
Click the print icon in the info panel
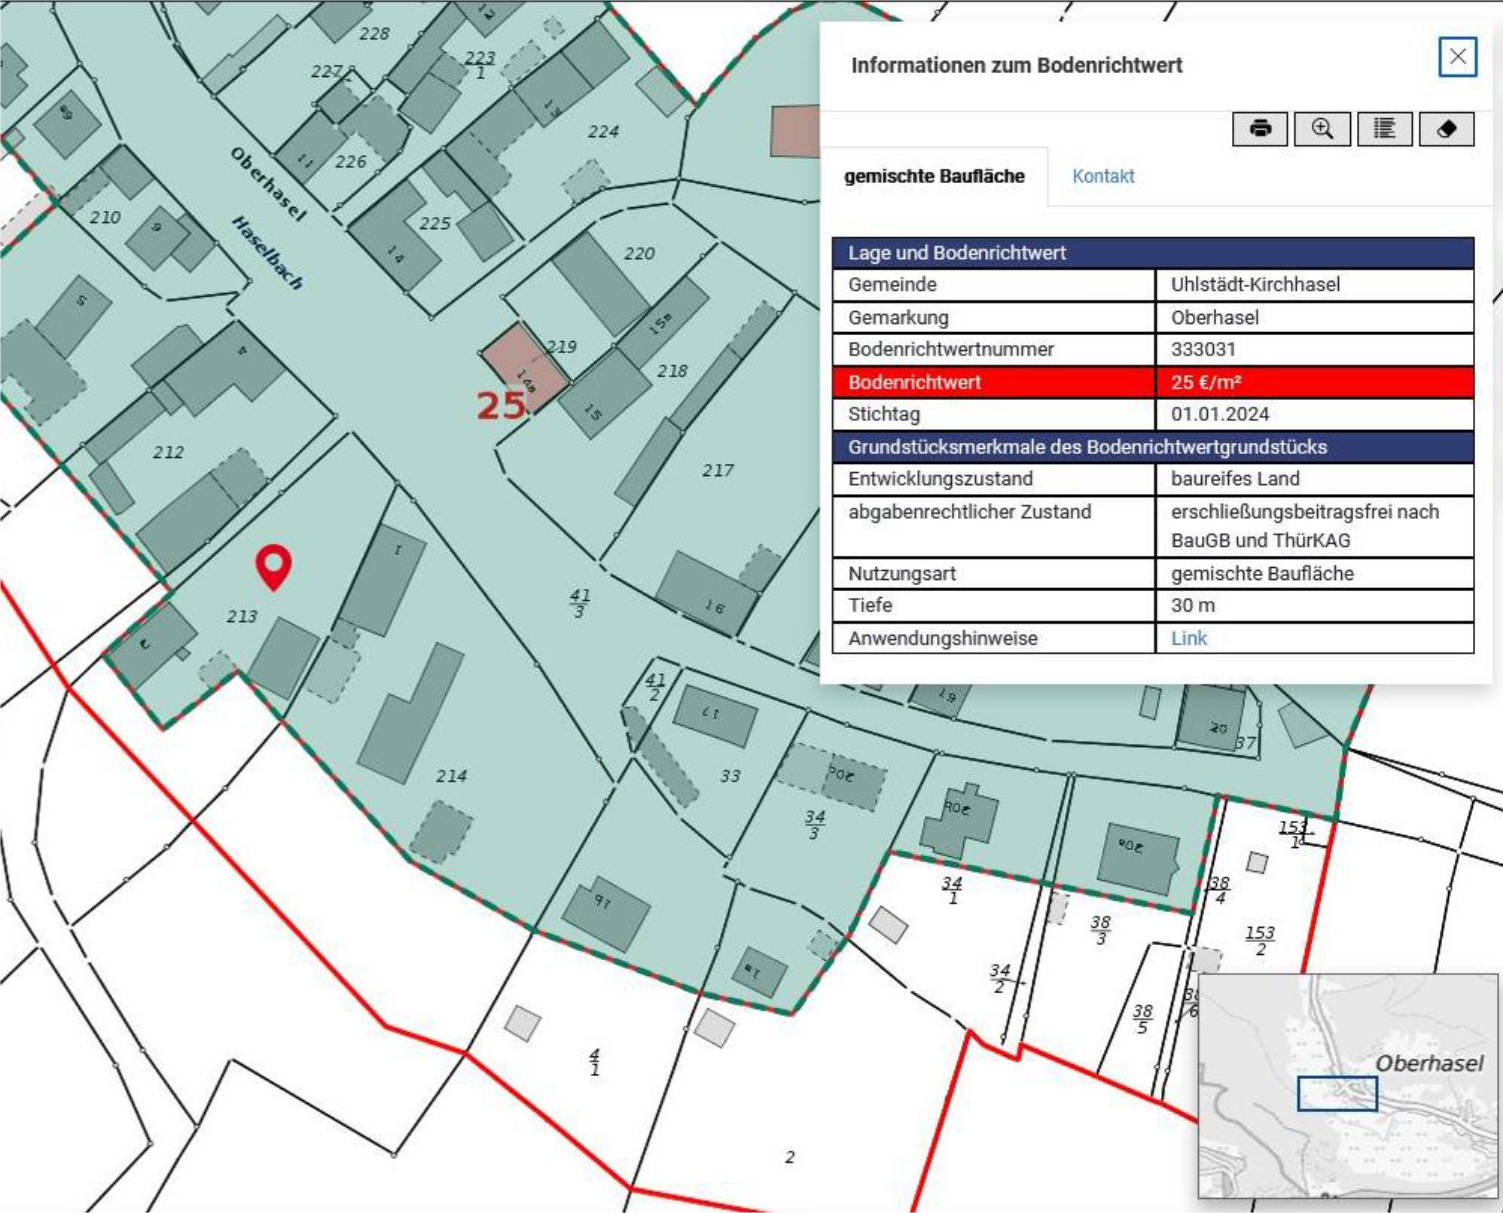pyautogui.click(x=1259, y=128)
